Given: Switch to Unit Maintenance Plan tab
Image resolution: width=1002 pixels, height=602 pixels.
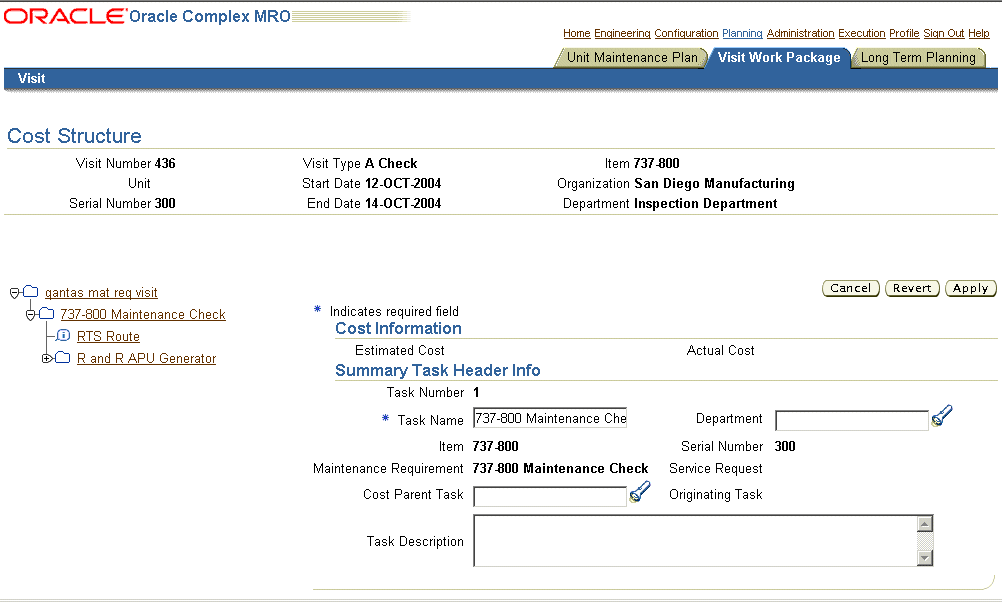Looking at the screenshot, I should [x=632, y=58].
